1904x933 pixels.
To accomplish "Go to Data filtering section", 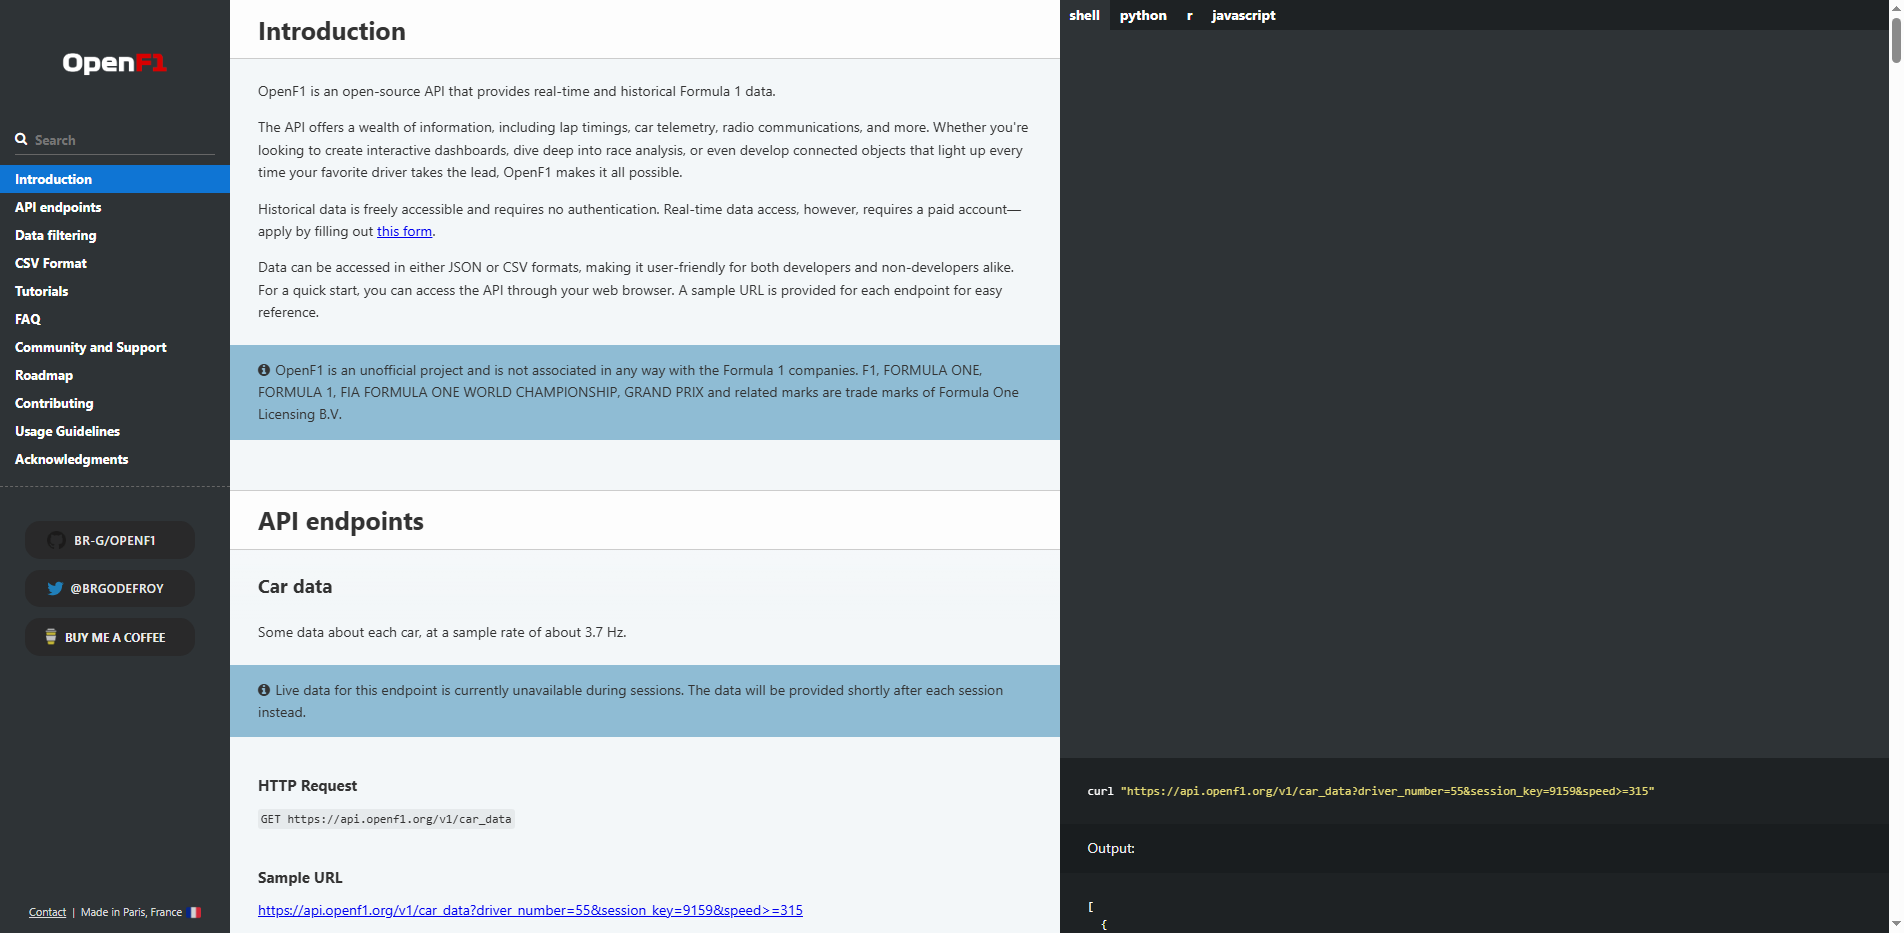I will (115, 235).
